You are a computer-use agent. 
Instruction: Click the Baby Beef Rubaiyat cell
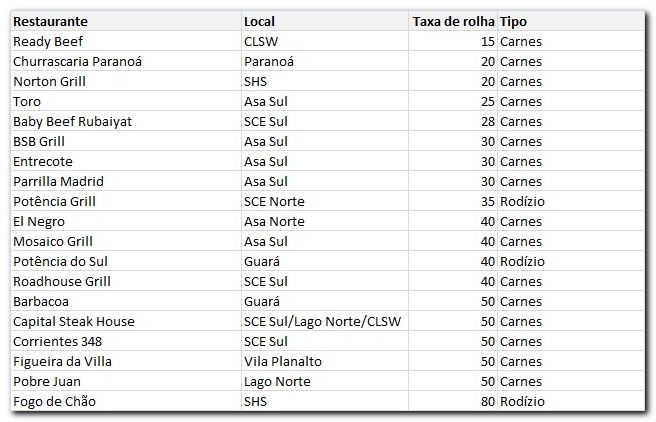tap(73, 121)
